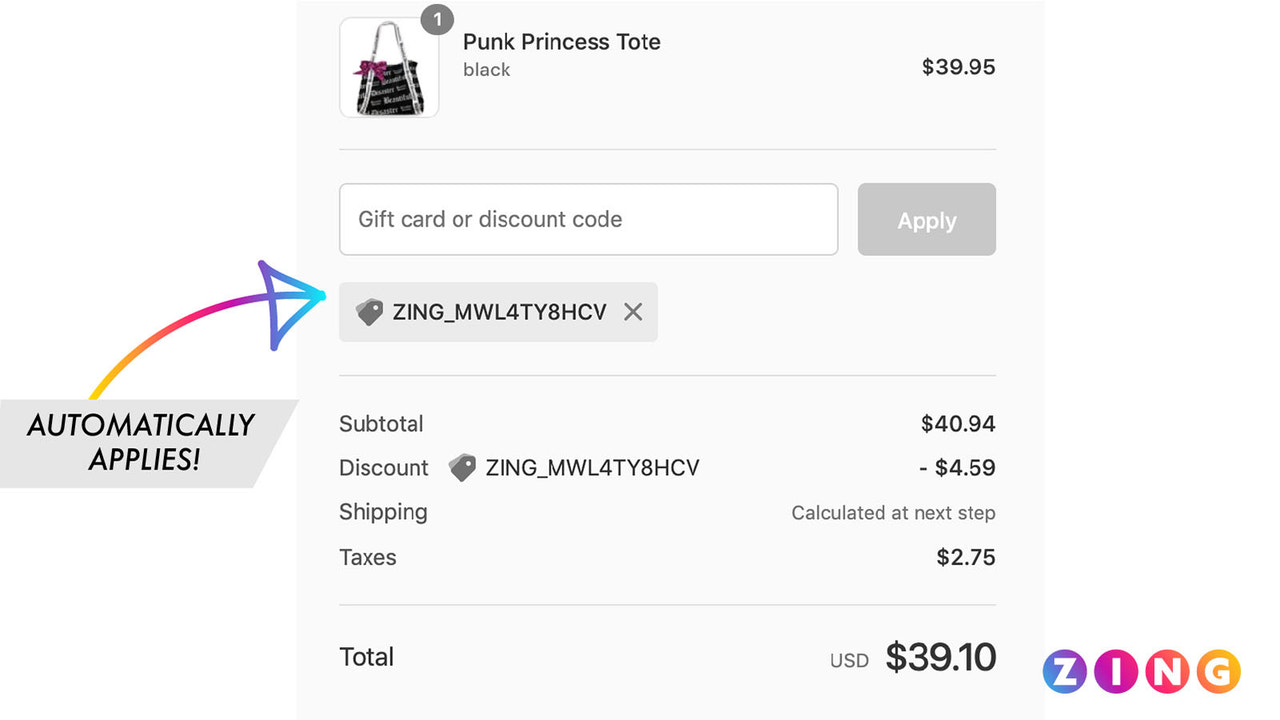Click the Subtotal amount $40.94
Screen dimensions: 1280x720
pyautogui.click(x=958, y=424)
